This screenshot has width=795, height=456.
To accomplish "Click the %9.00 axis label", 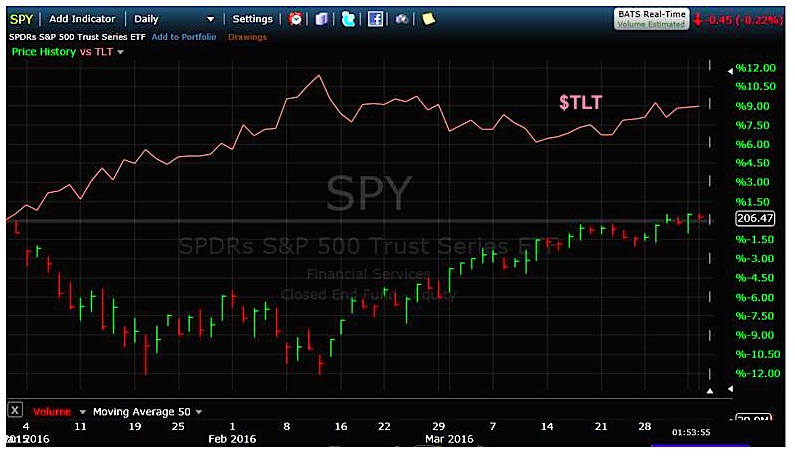I will 752,106.
